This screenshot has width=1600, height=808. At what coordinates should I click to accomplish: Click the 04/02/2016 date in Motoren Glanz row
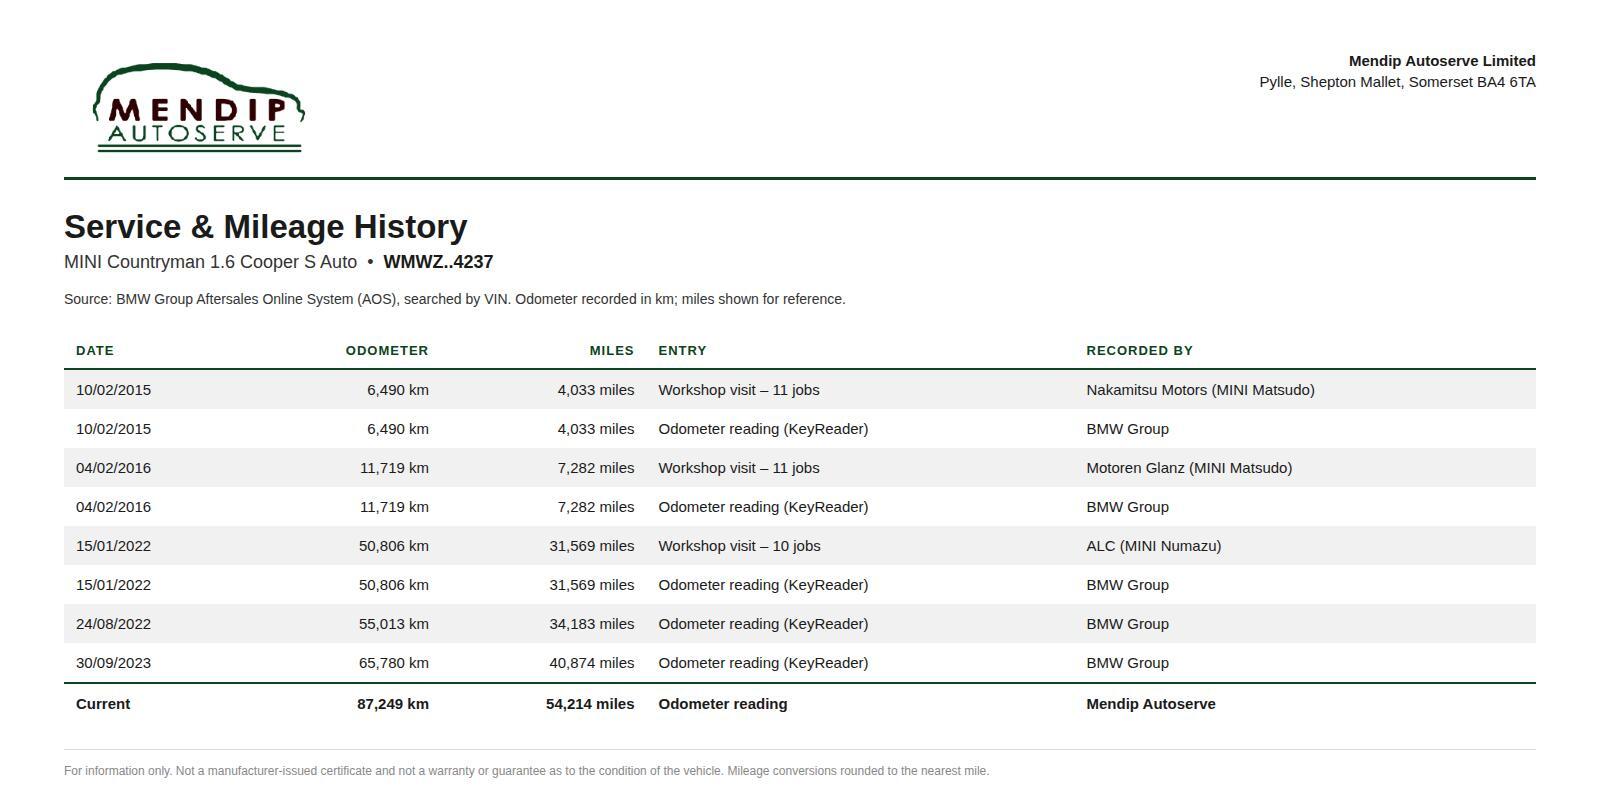pyautogui.click(x=113, y=468)
